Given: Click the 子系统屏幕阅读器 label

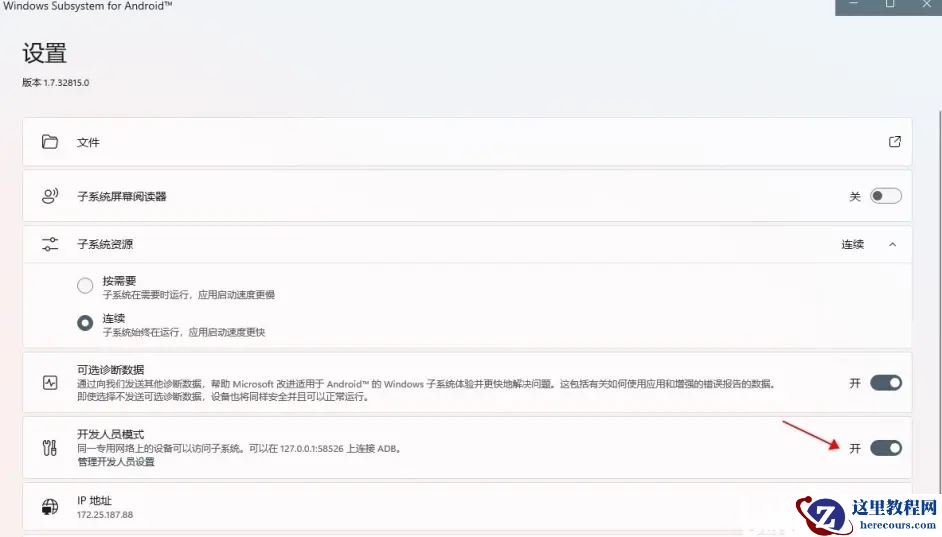Looking at the screenshot, I should pos(122,196).
